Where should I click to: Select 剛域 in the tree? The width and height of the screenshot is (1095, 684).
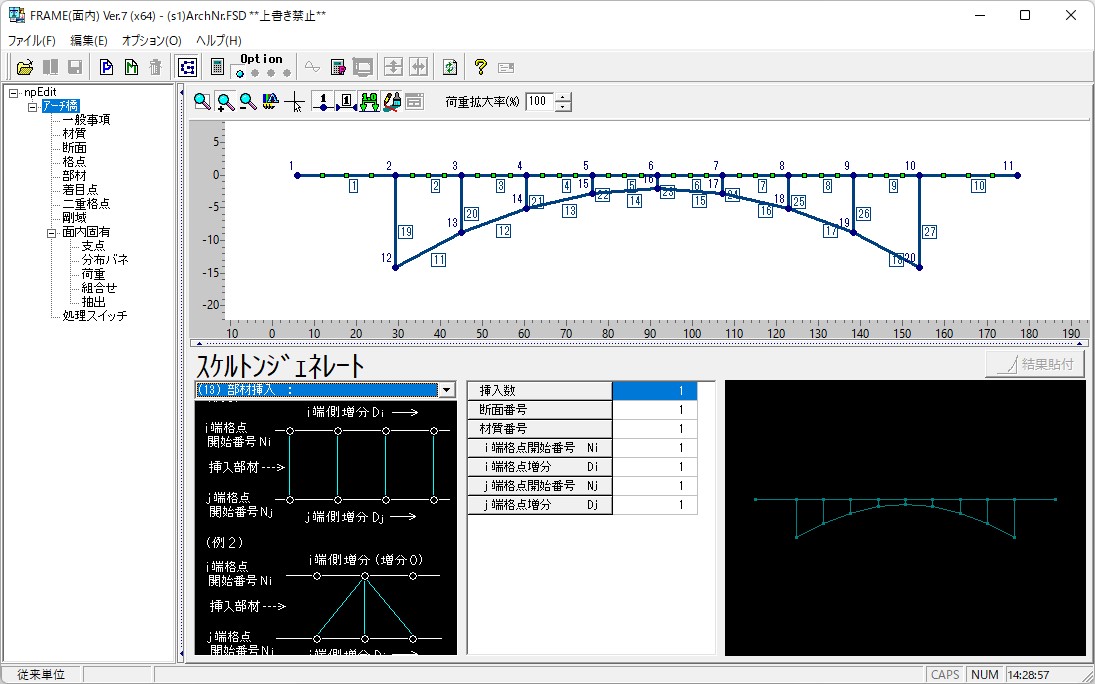click(74, 218)
